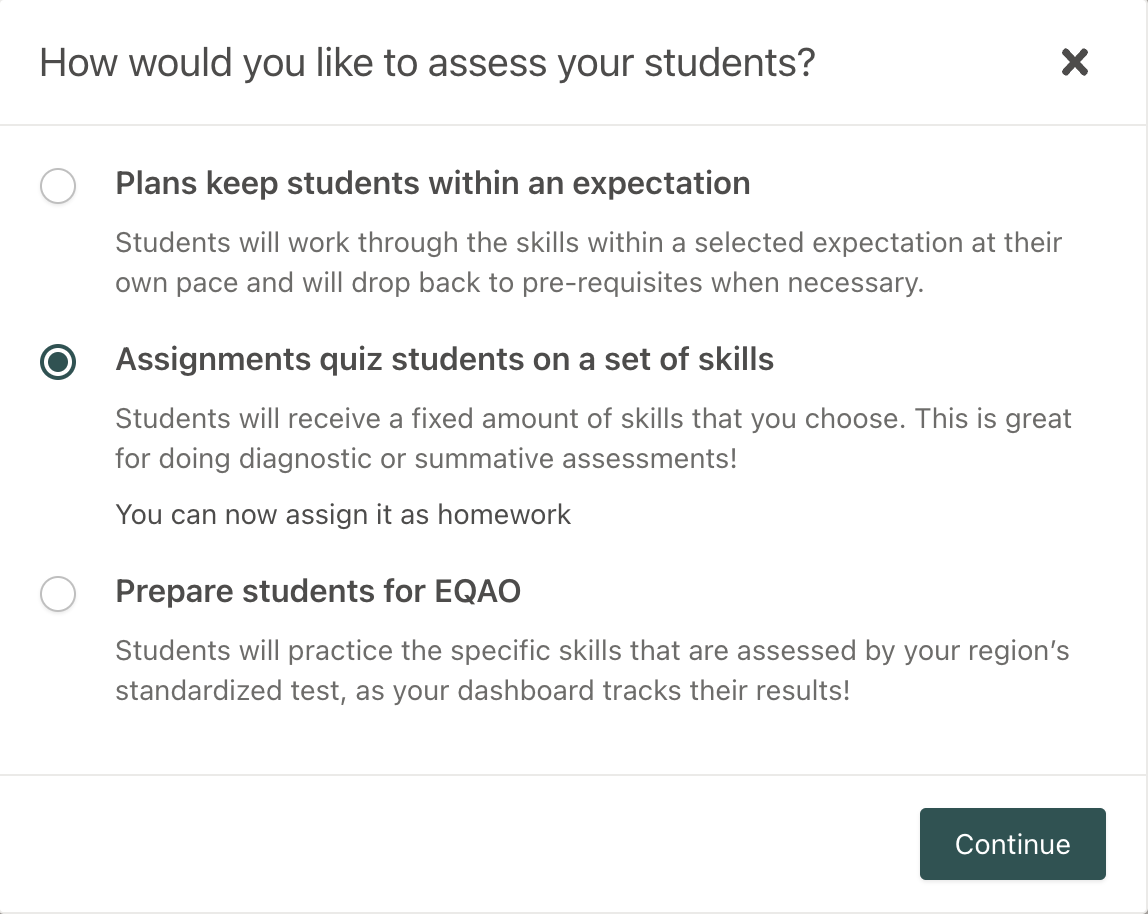This screenshot has height=914, width=1148.
Task: Click the Plans option description text
Action: (x=588, y=262)
